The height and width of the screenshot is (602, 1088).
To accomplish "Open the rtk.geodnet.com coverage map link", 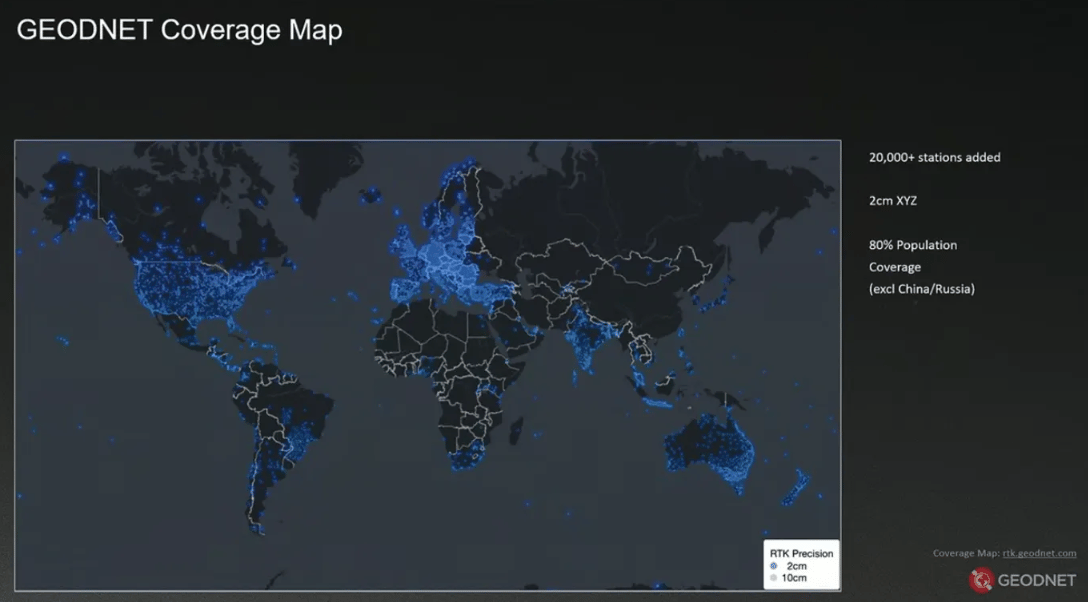I will 1039,553.
